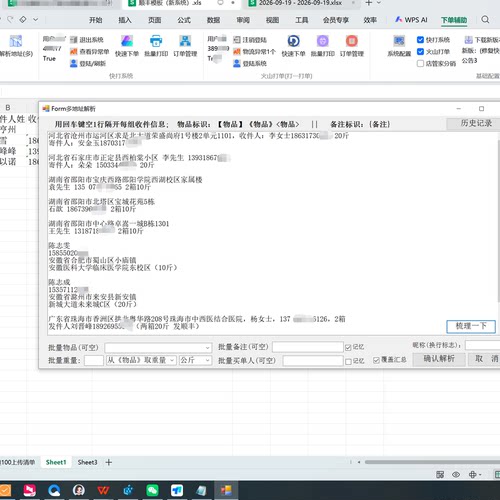Open the 公式 ribbon tab
The width and height of the screenshot is (500, 500).
pyautogui.click(x=184, y=20)
